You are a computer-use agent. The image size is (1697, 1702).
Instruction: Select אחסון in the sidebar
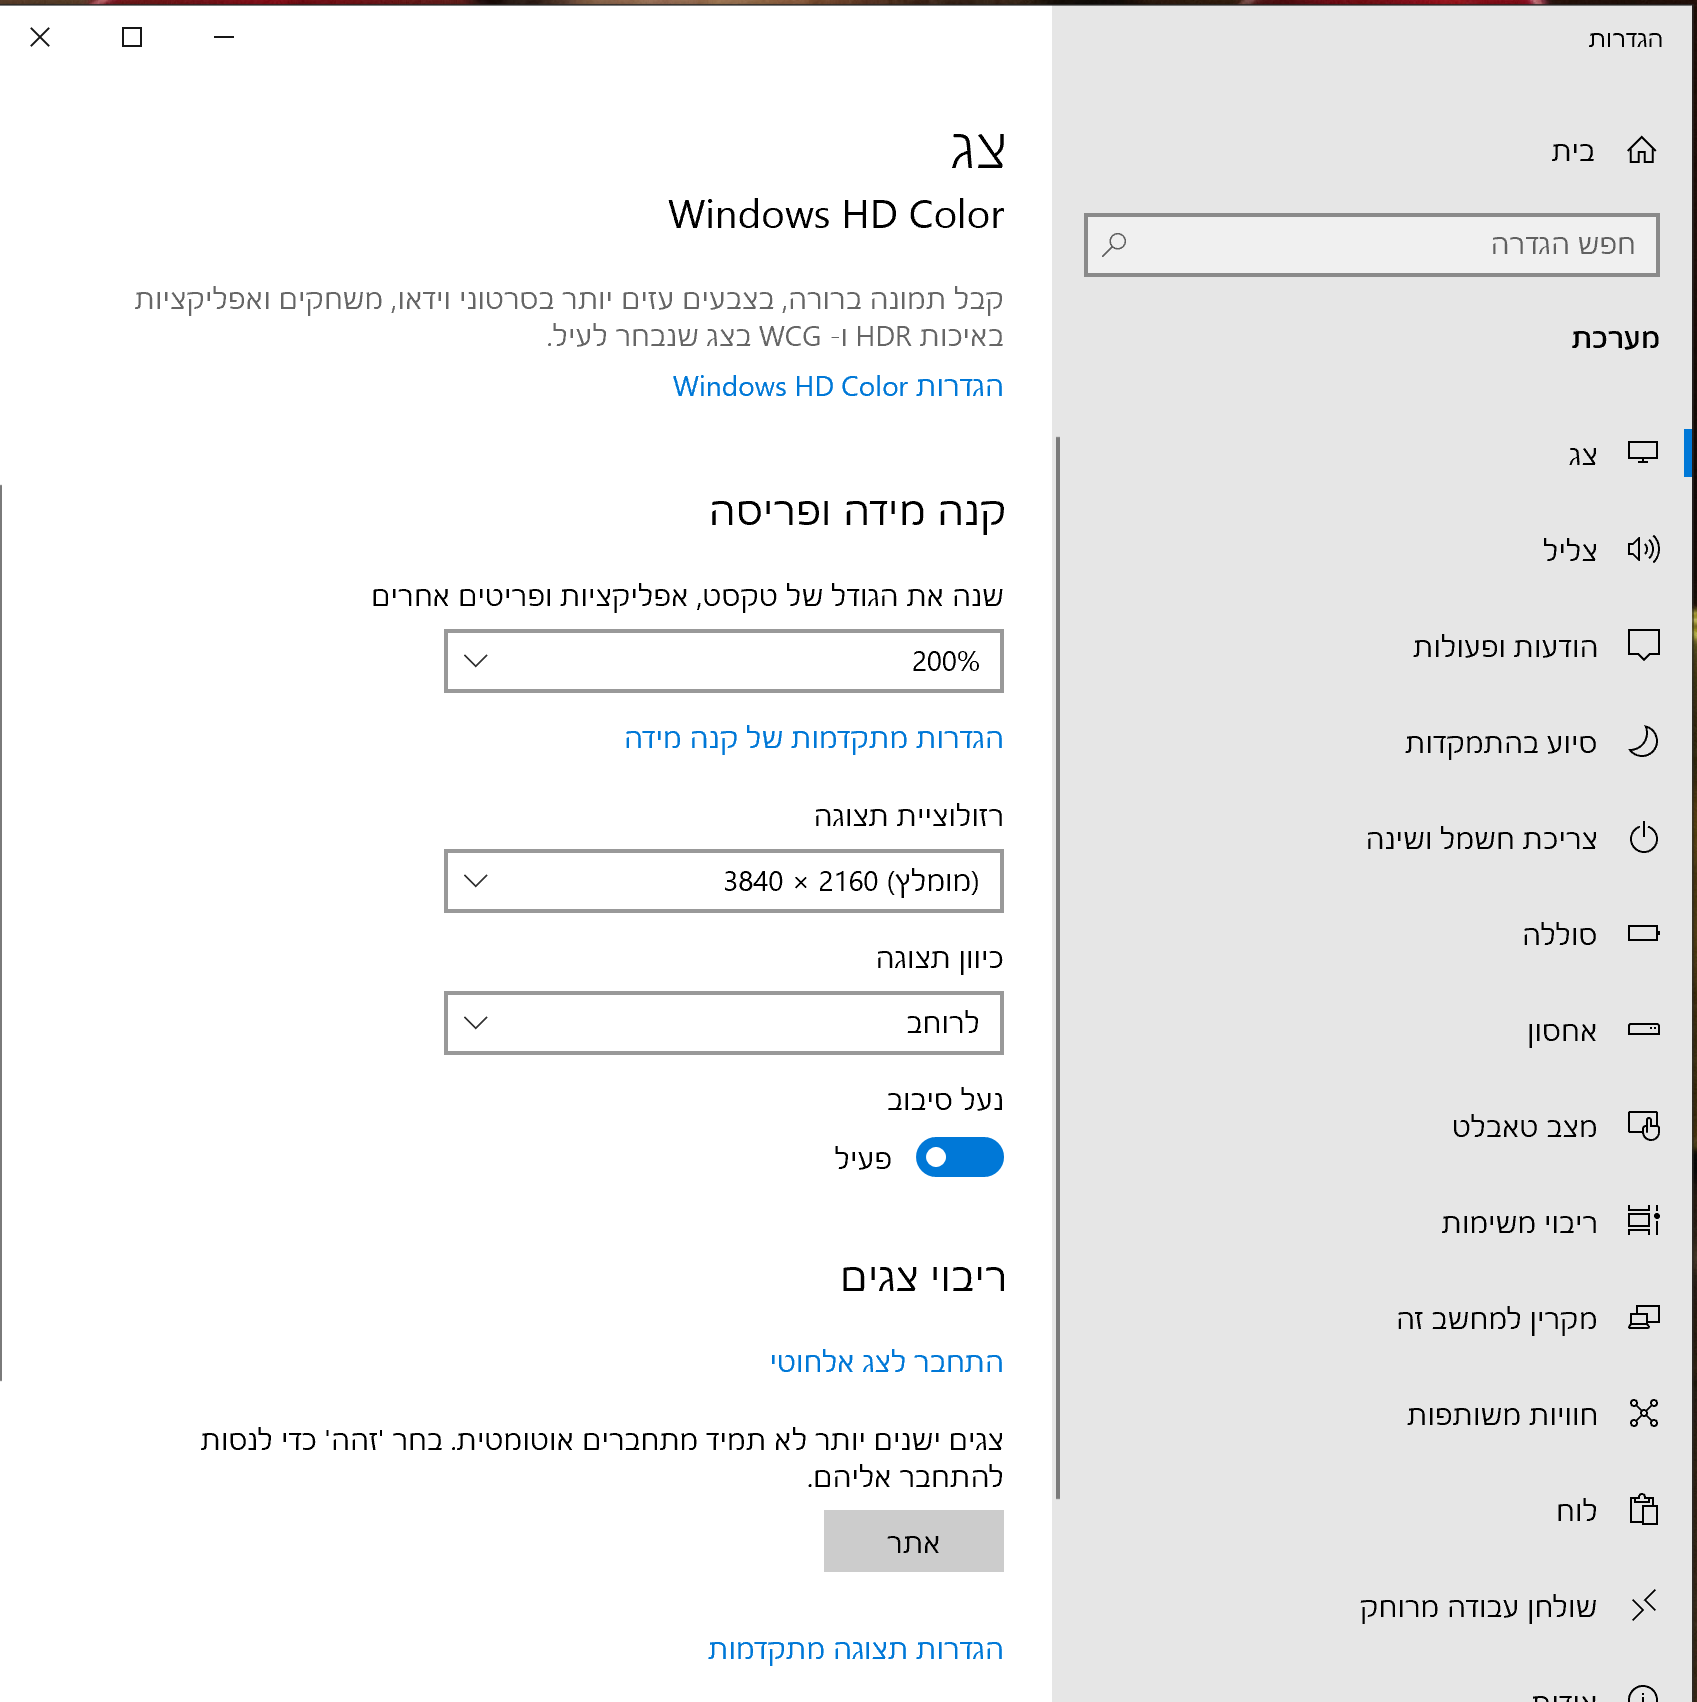pyautogui.click(x=1372, y=1029)
